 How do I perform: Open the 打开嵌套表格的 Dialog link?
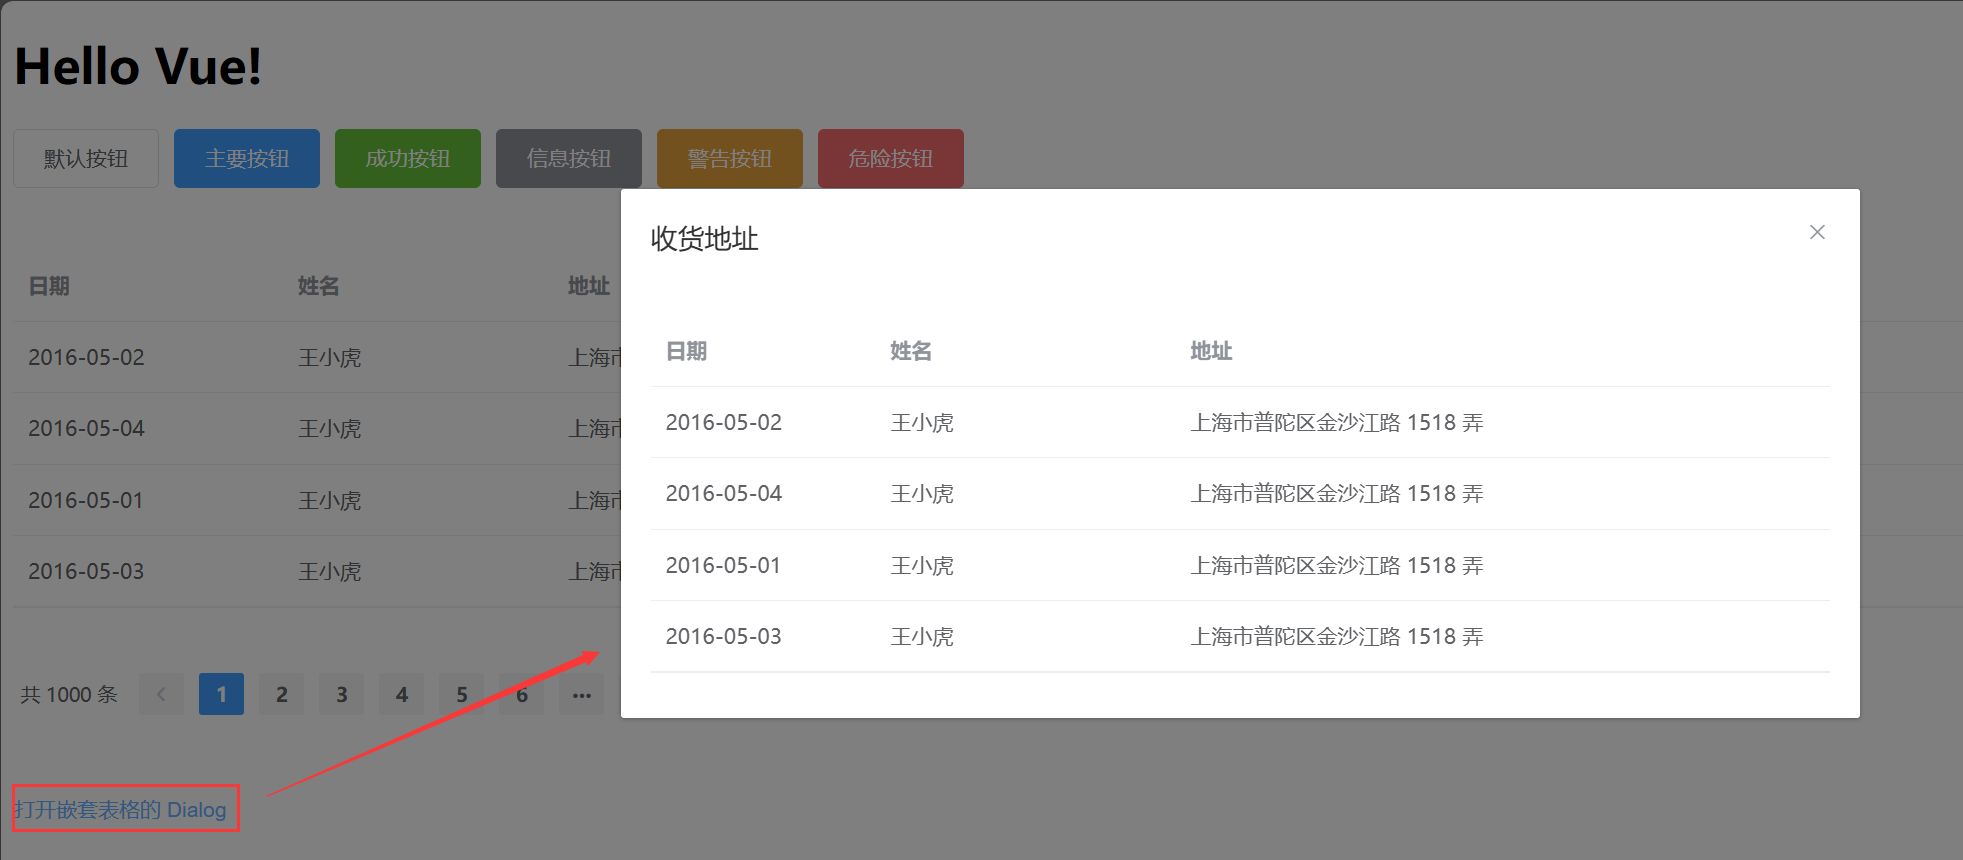[x=121, y=809]
